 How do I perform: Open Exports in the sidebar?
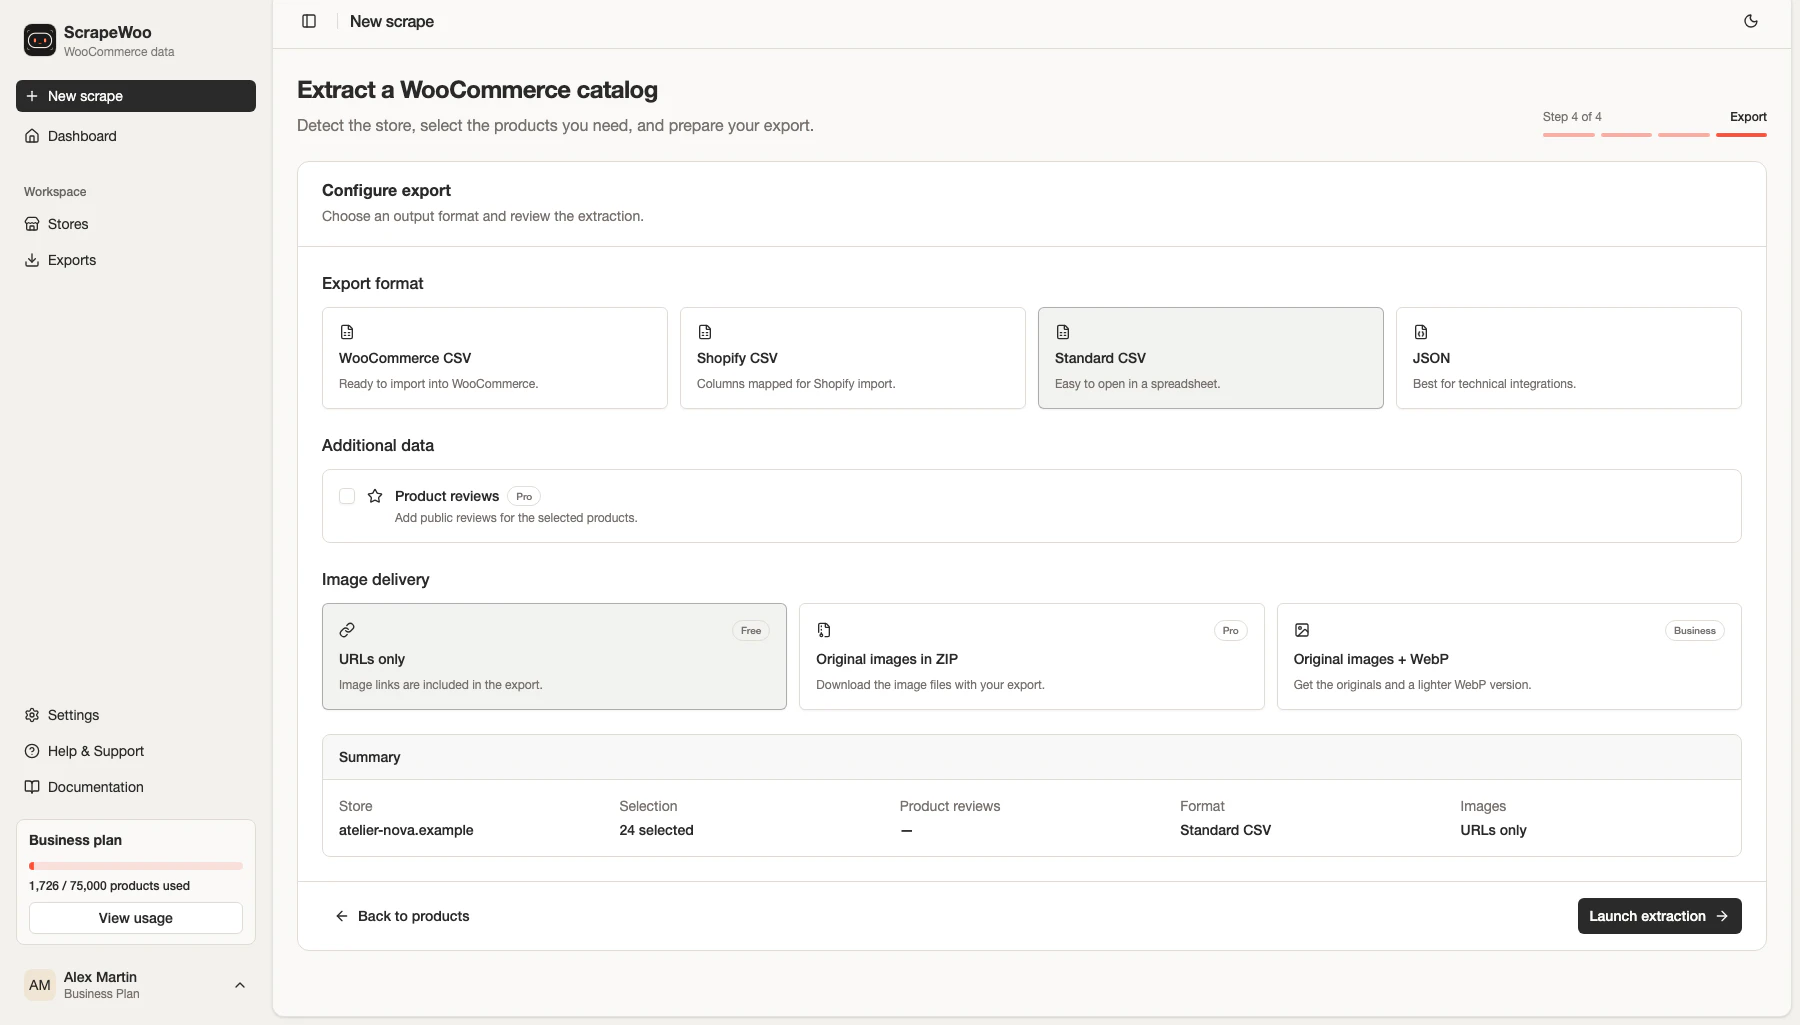(136, 260)
